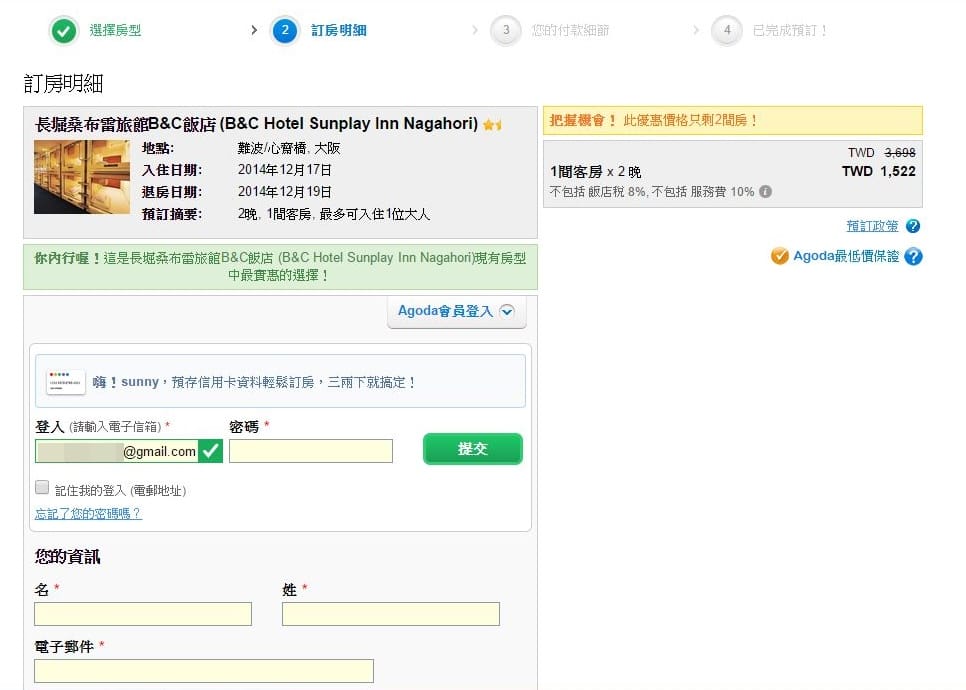This screenshot has width=966, height=690.
Task: Click the blue step 2 circle icon
Action: point(285,31)
